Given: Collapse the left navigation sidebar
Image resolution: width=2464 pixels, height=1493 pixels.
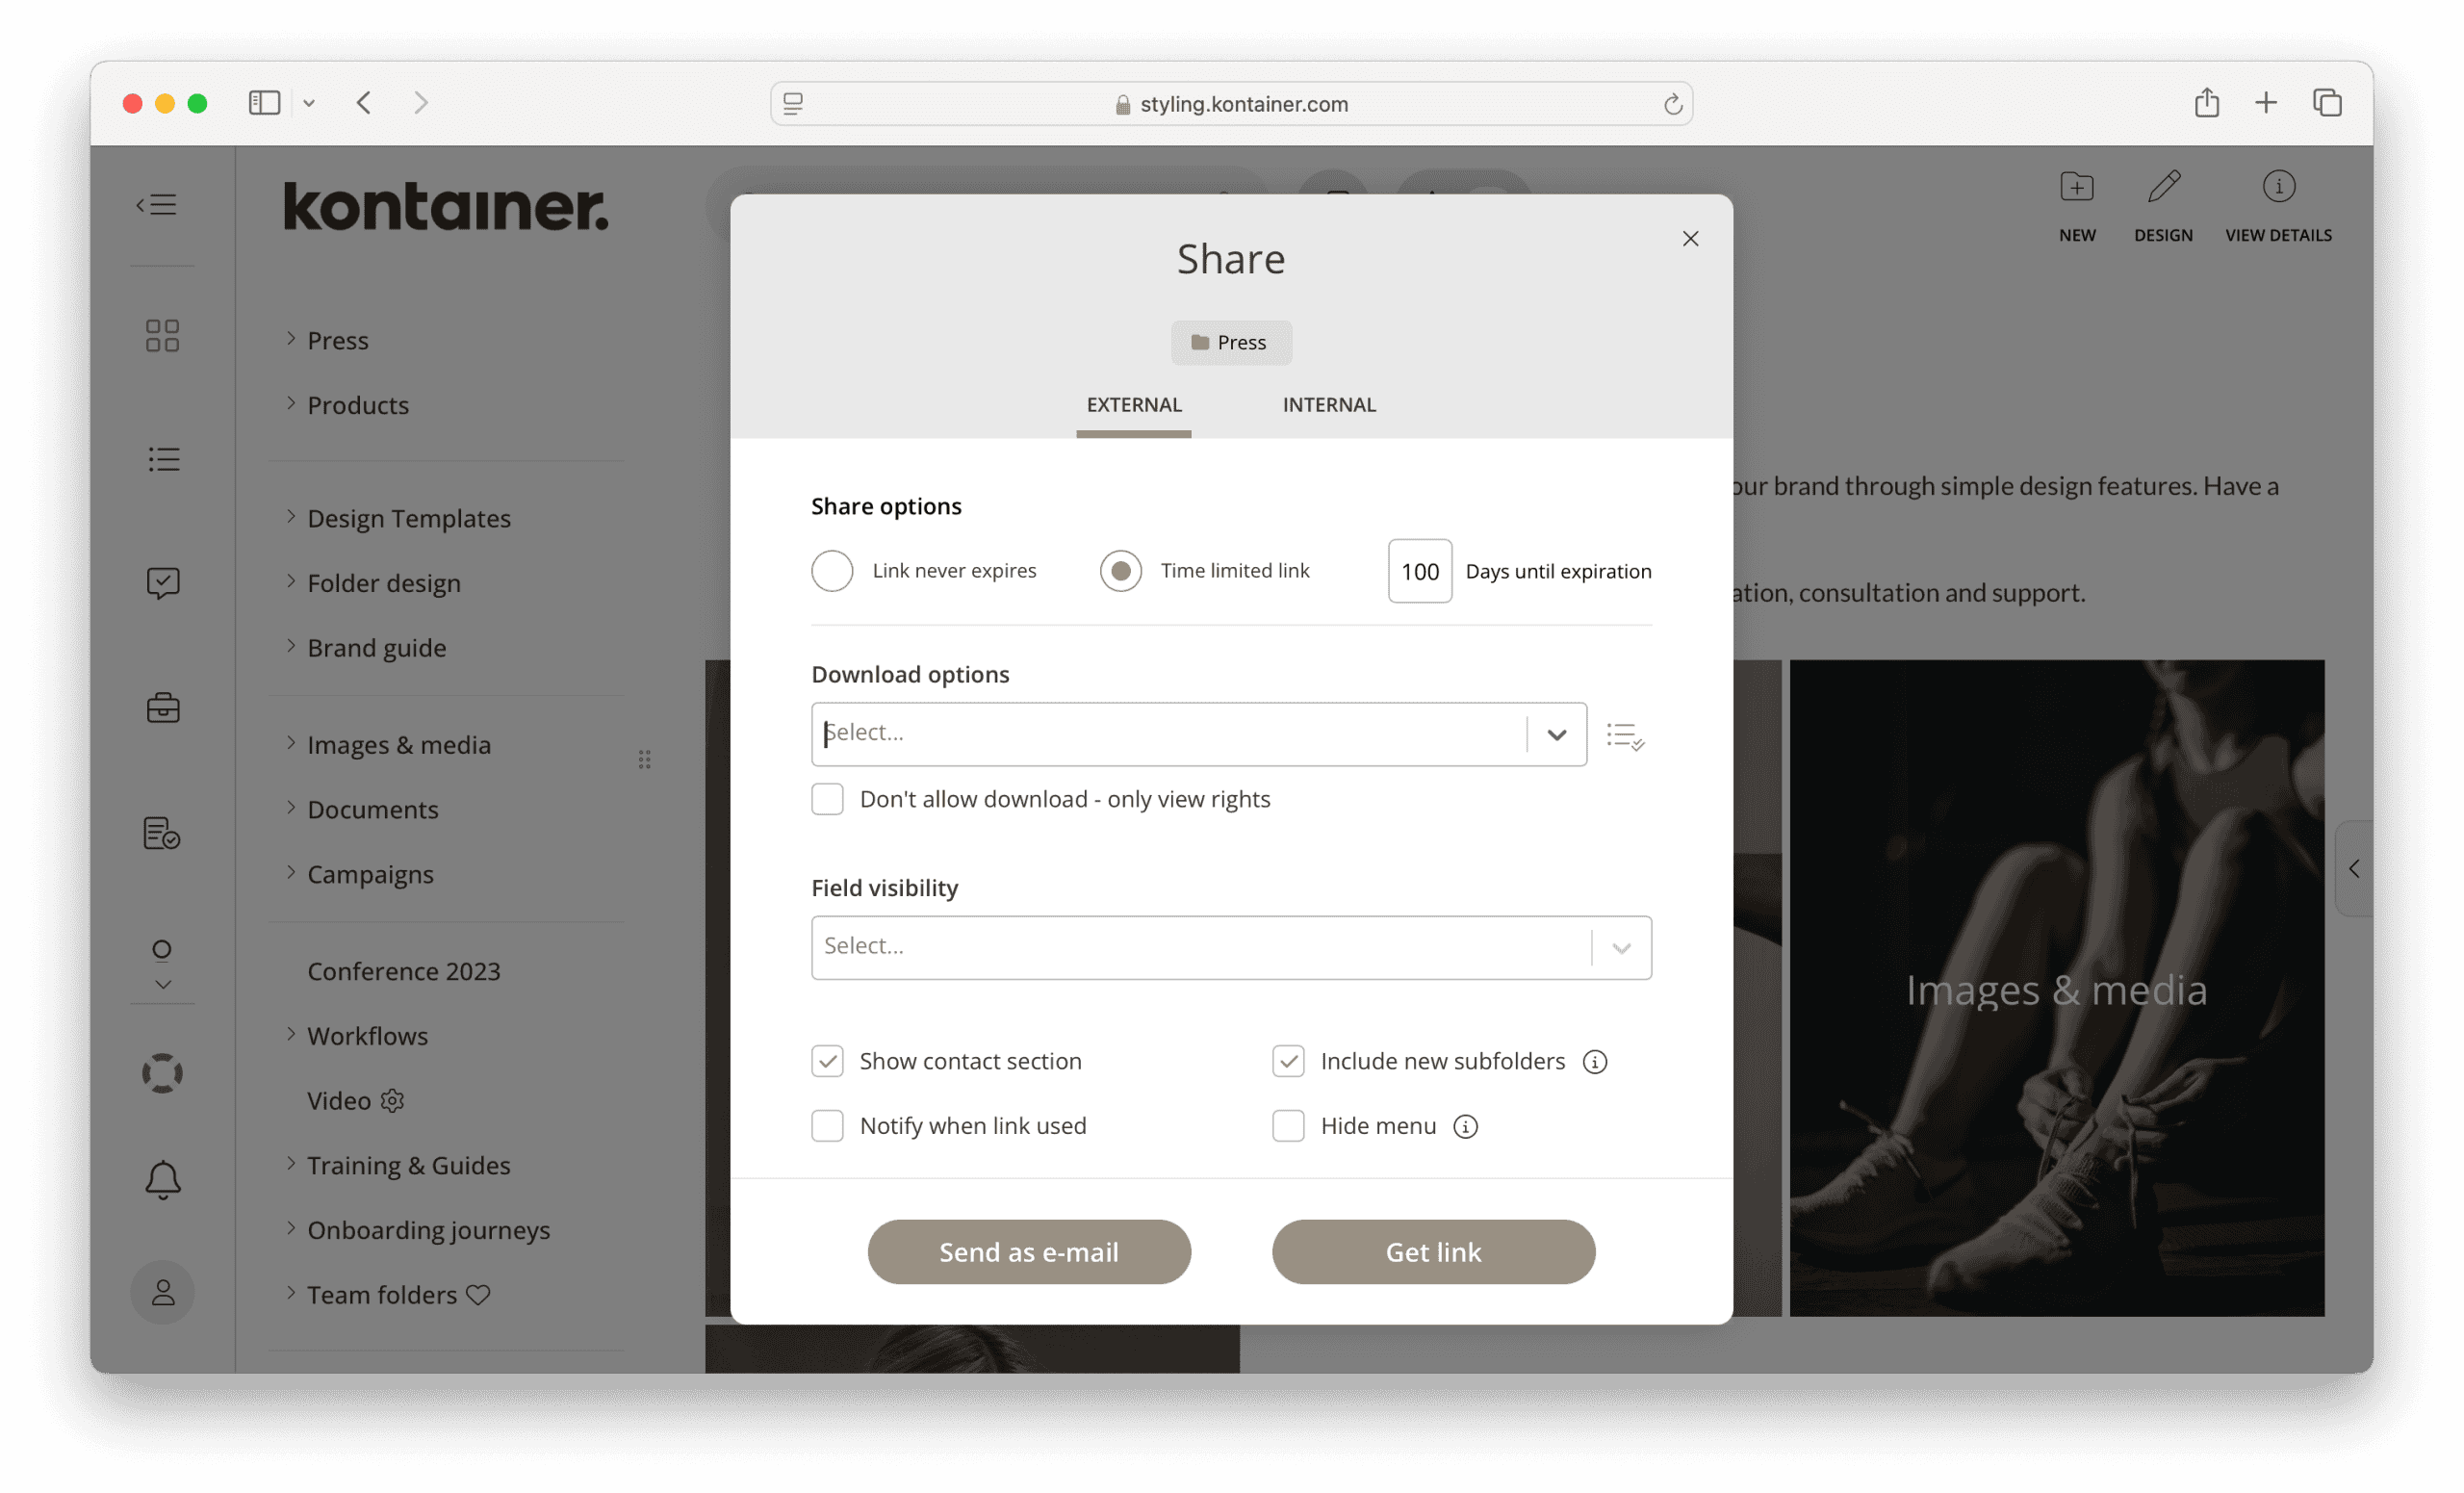Looking at the screenshot, I should [156, 204].
